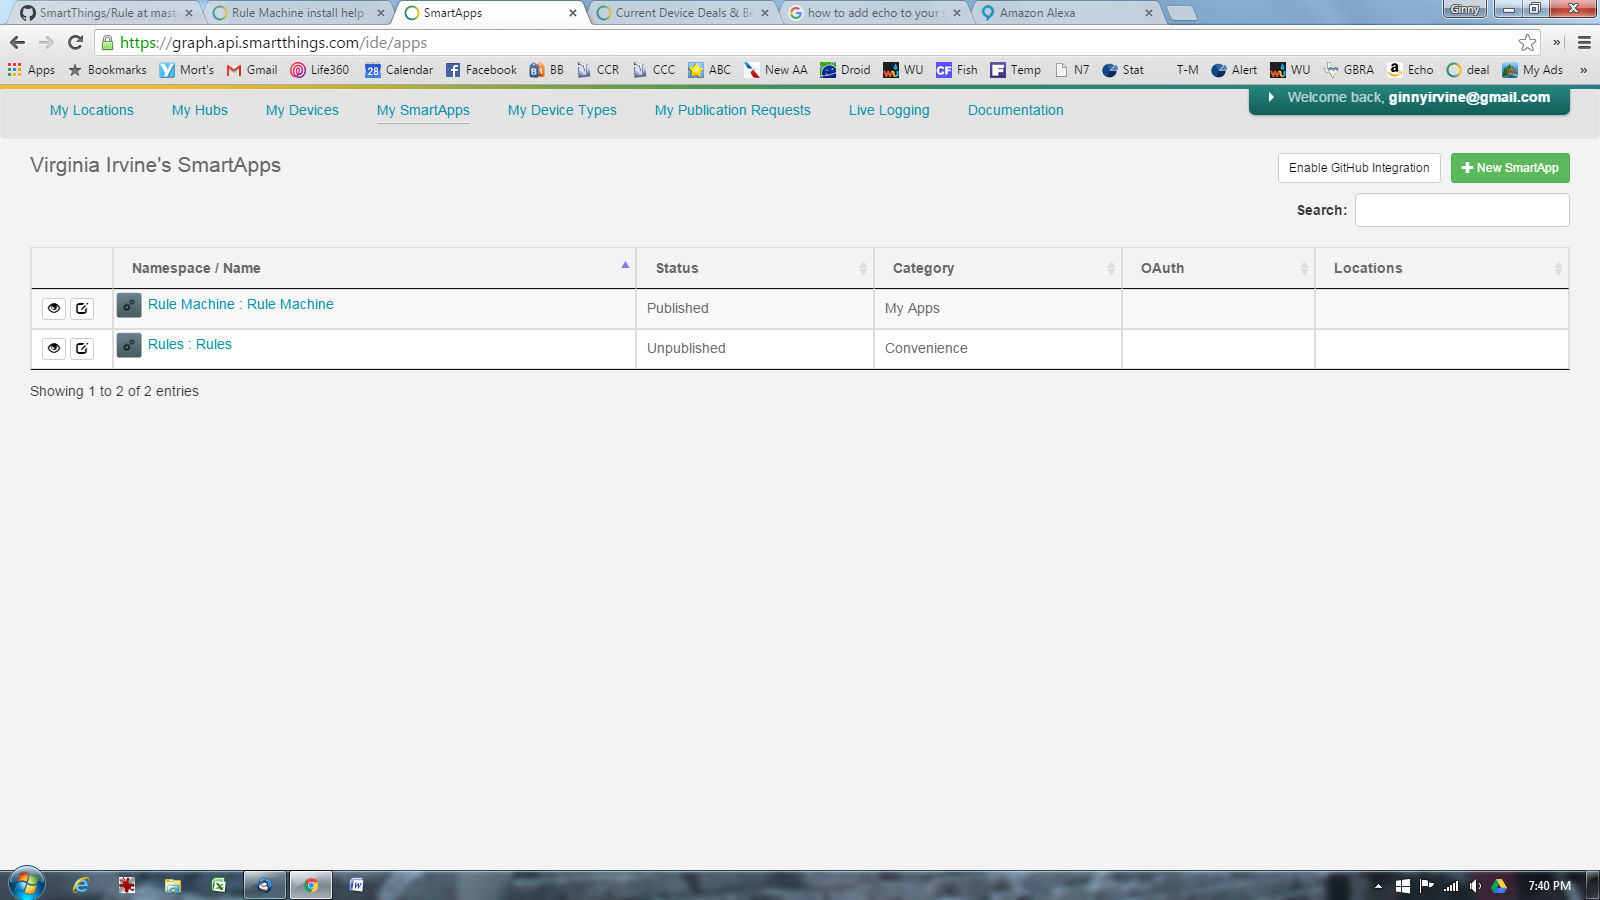Switch to Amazon Alexa browser tab
This screenshot has width=1600, height=900.
1065,13
